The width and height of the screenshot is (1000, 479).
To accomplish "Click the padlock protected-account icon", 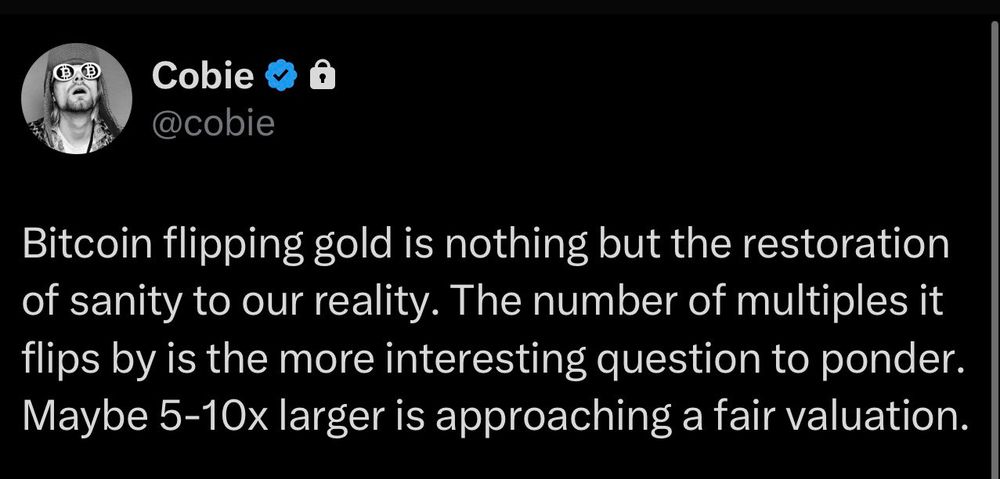I will click(322, 76).
